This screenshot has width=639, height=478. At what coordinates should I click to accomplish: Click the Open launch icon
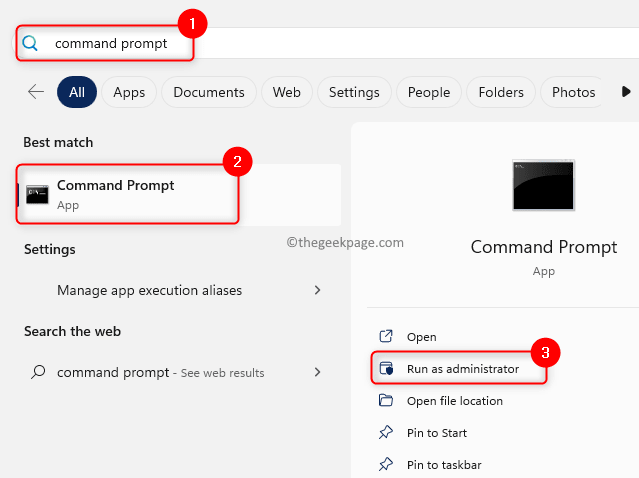(386, 337)
